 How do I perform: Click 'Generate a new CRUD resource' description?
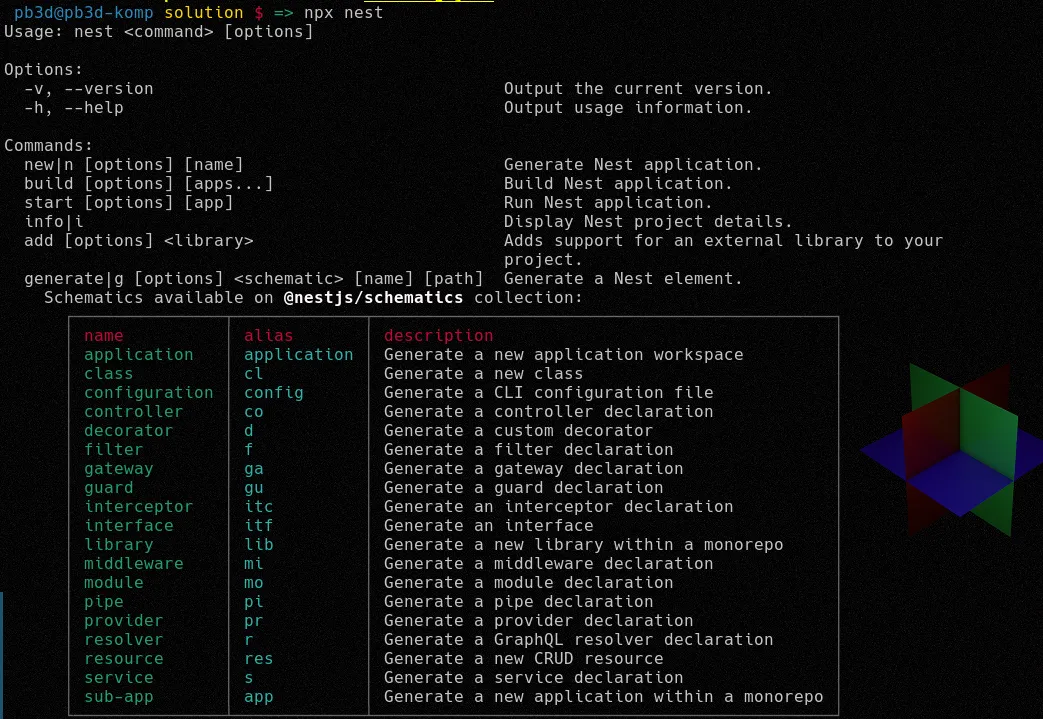pyautogui.click(x=524, y=658)
